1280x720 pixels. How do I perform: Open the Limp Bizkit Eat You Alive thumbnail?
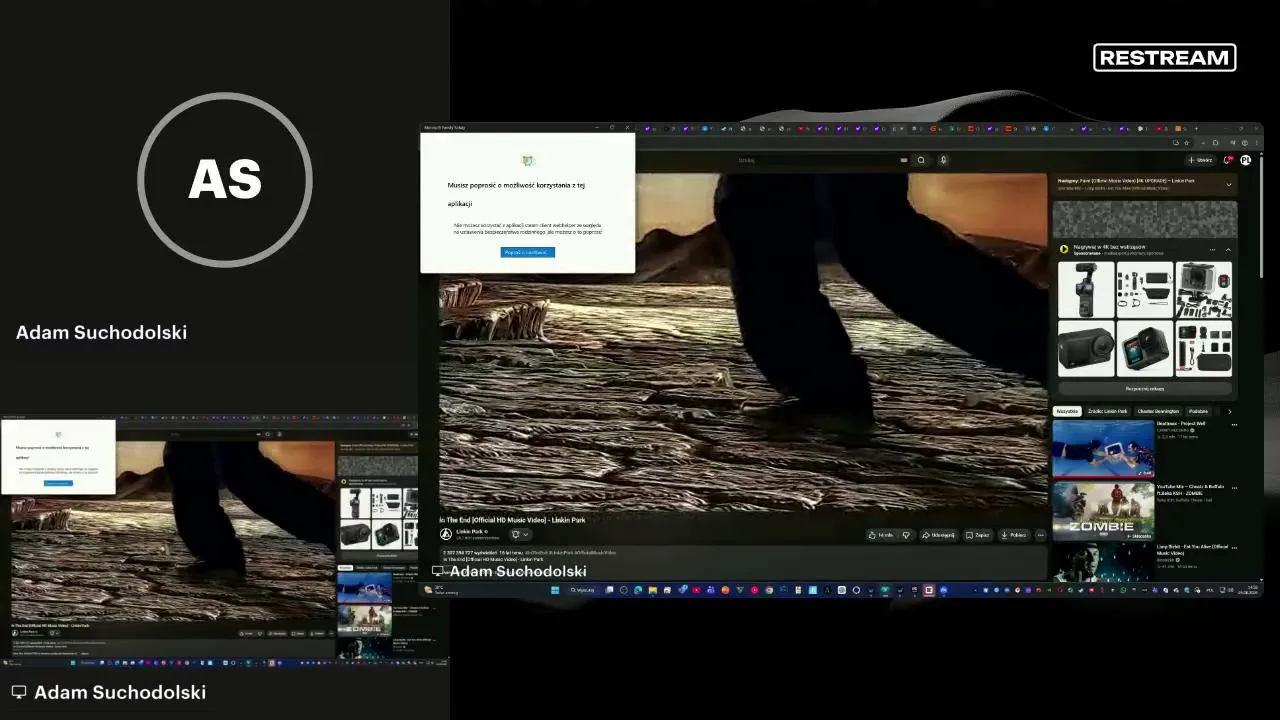1103,562
